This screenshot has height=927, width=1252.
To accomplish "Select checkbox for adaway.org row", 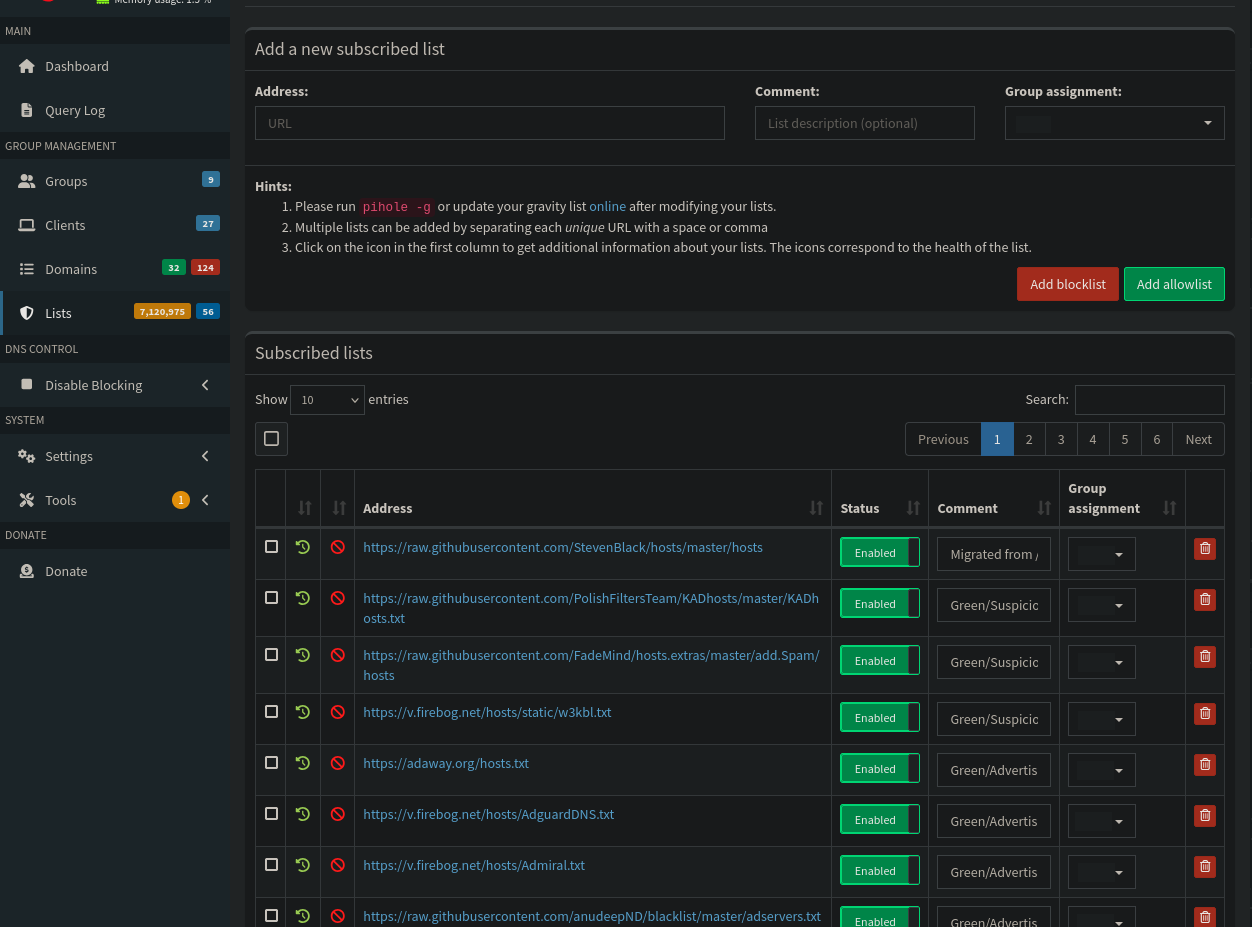I will [271, 762].
